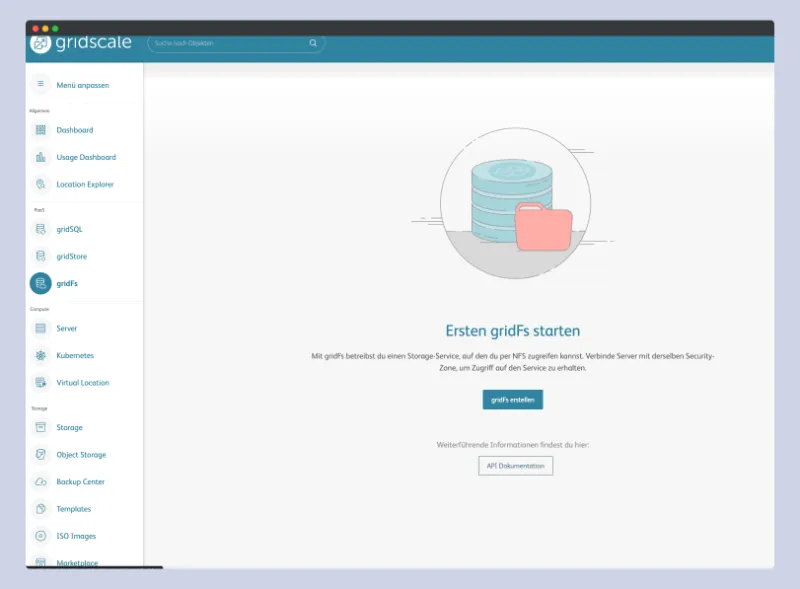Click the ISO Images disc icon

coord(41,536)
